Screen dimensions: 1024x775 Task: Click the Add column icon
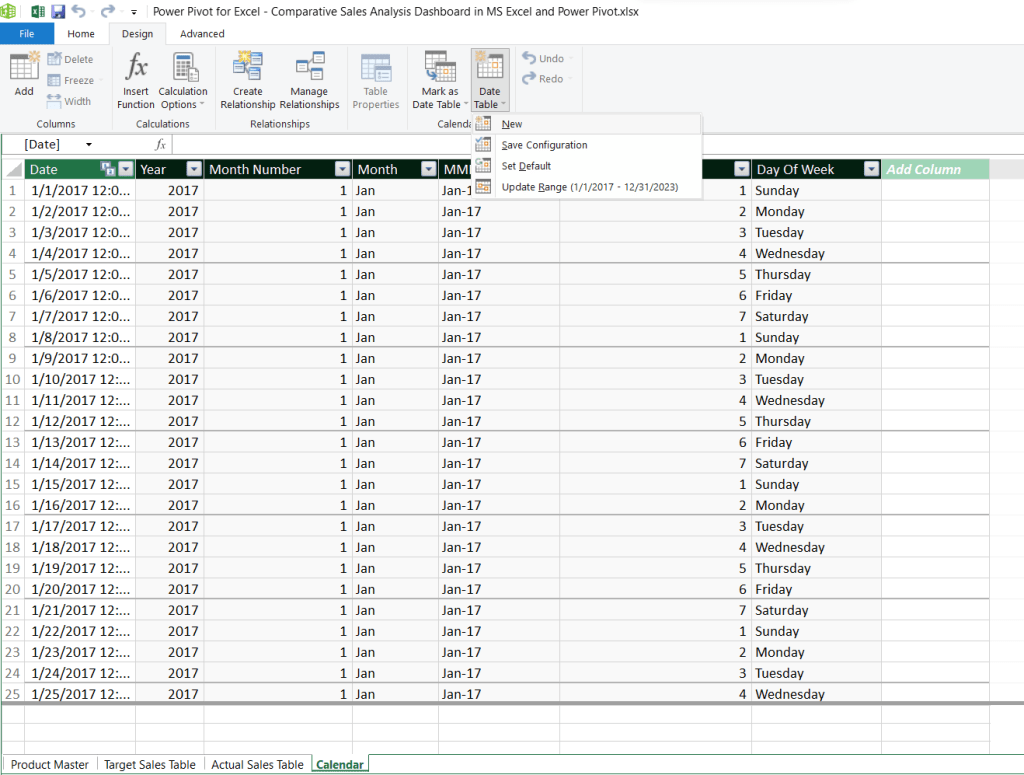[x=24, y=67]
